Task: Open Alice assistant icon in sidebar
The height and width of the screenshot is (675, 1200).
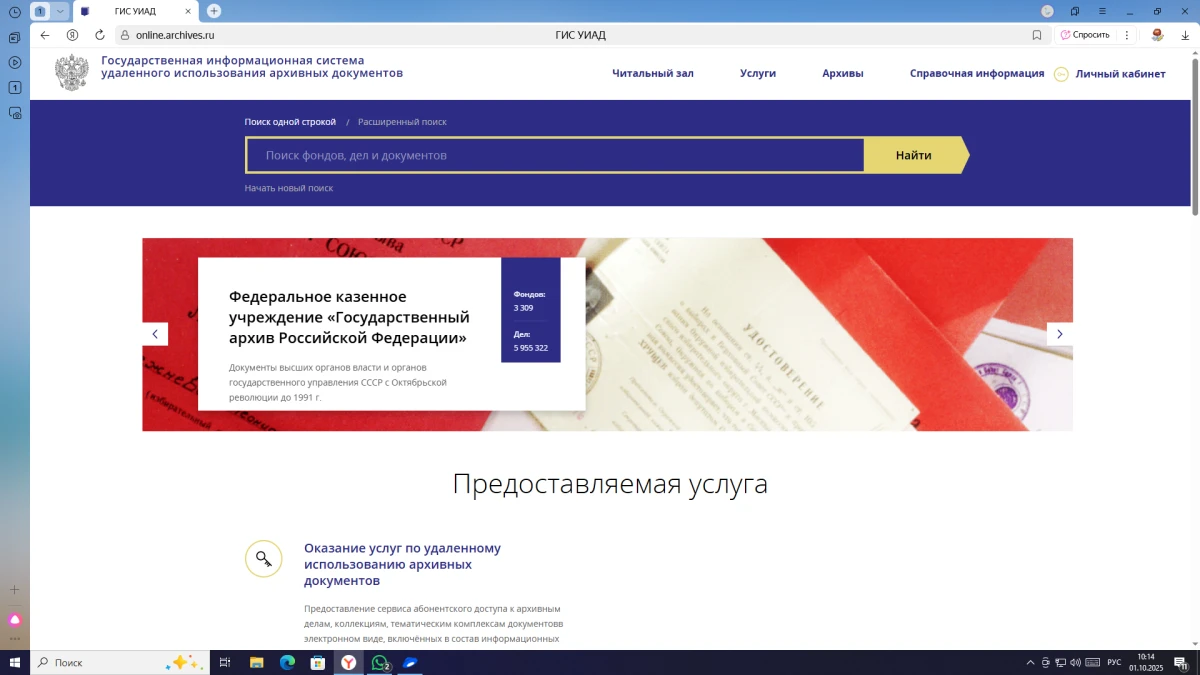Action: click(15, 620)
